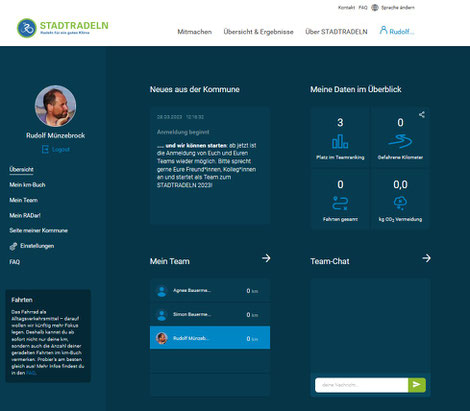Open FAQ in the sidebar
470x411 pixels.
coord(14,262)
